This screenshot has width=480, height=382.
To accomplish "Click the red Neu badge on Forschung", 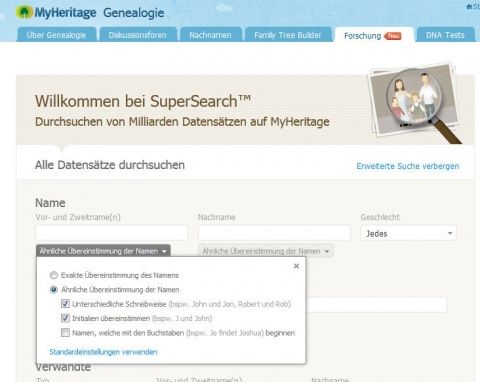I will pos(393,36).
